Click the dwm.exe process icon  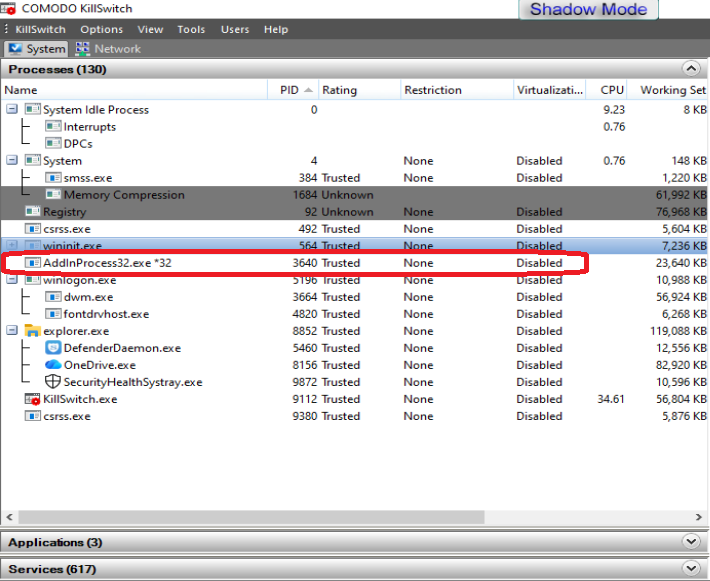click(x=53, y=297)
